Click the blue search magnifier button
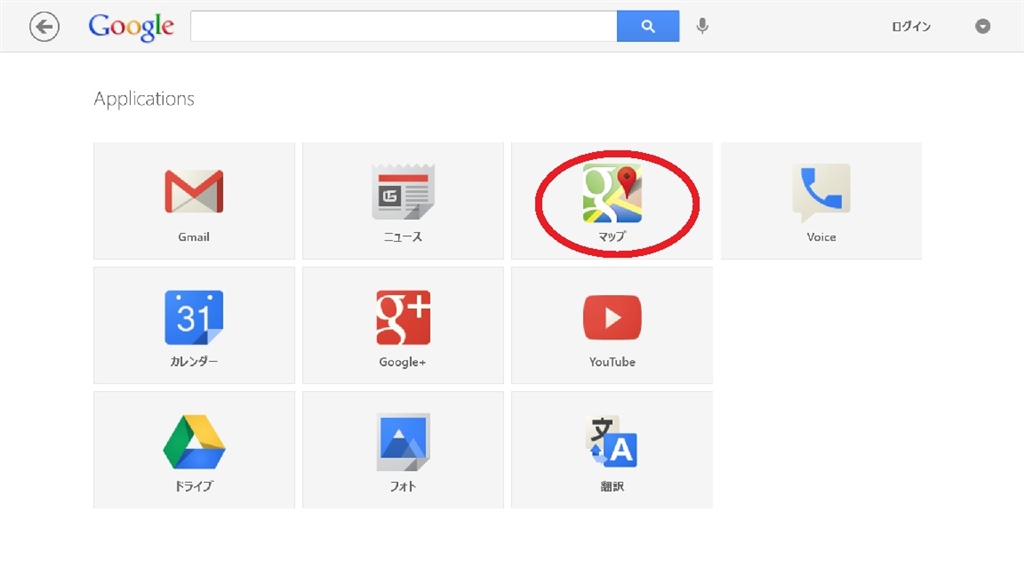This screenshot has height=576, width=1024. click(648, 26)
